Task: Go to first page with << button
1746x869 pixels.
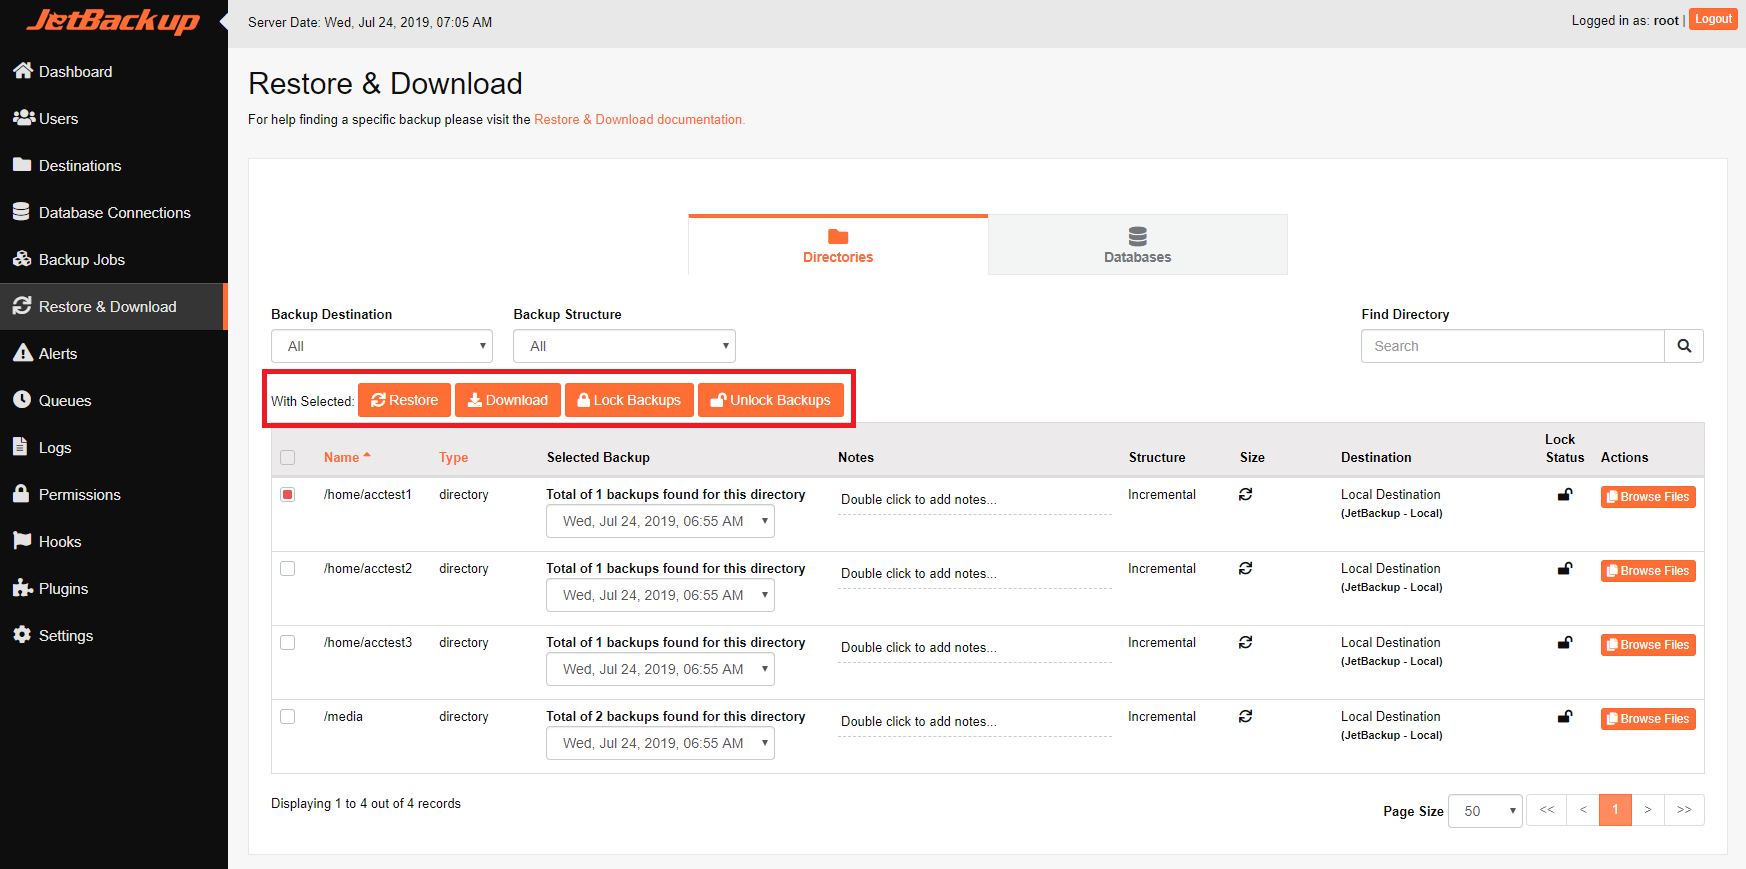Action: click(1547, 810)
